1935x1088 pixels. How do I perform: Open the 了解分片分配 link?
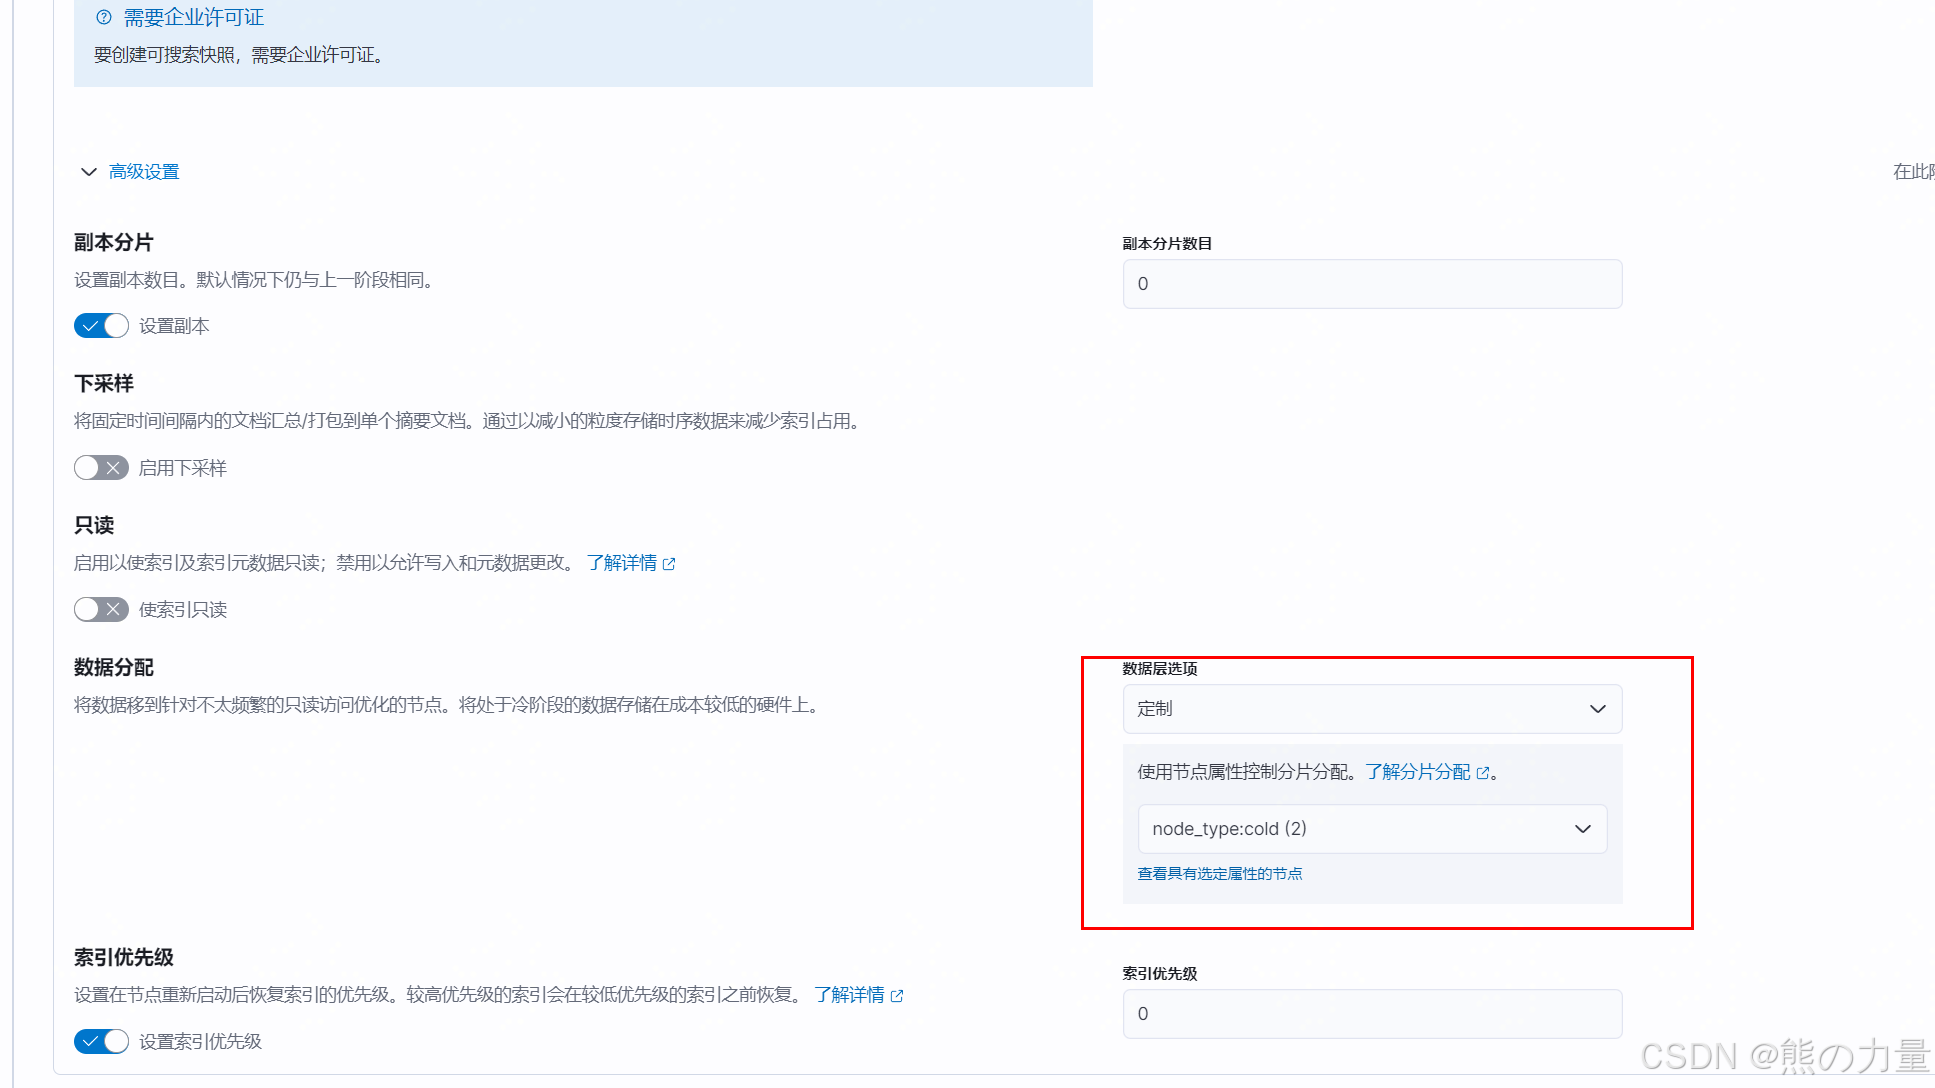1417,772
